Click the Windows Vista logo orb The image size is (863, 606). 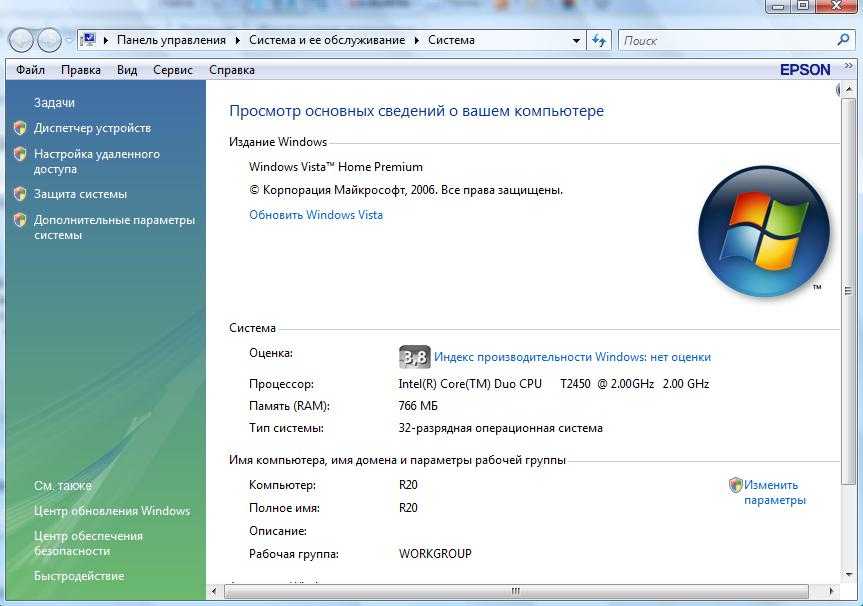point(764,232)
